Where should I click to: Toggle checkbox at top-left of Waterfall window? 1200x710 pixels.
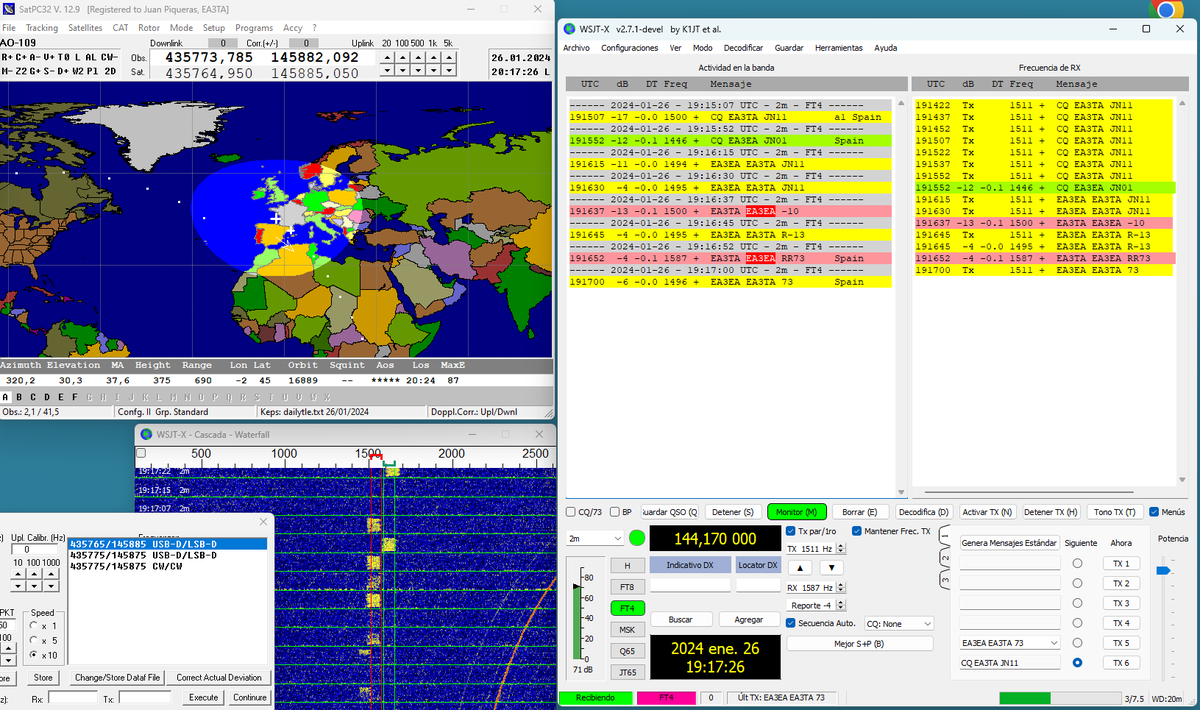tap(141, 453)
